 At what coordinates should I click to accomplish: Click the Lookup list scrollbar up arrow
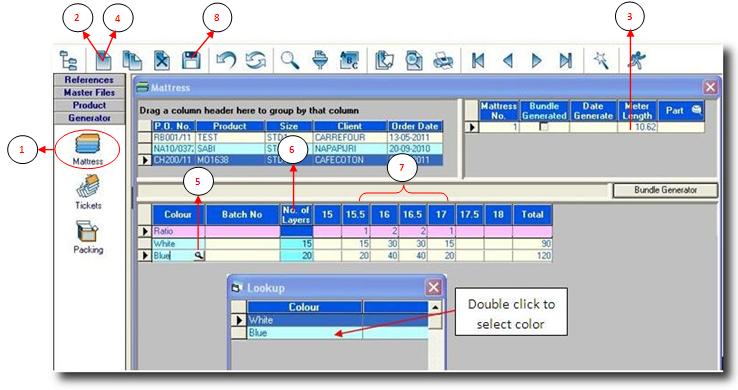tap(435, 308)
